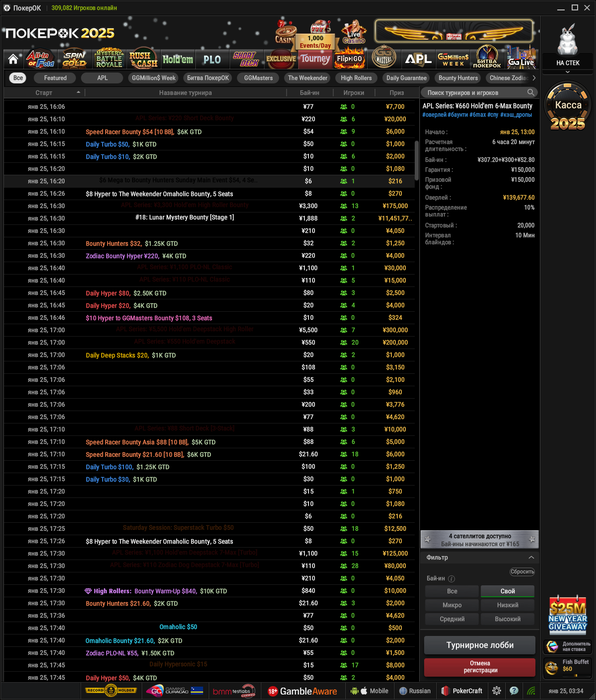The height and width of the screenshot is (700, 596).
Task: Select the GGMasters category chip
Action: 258,78
